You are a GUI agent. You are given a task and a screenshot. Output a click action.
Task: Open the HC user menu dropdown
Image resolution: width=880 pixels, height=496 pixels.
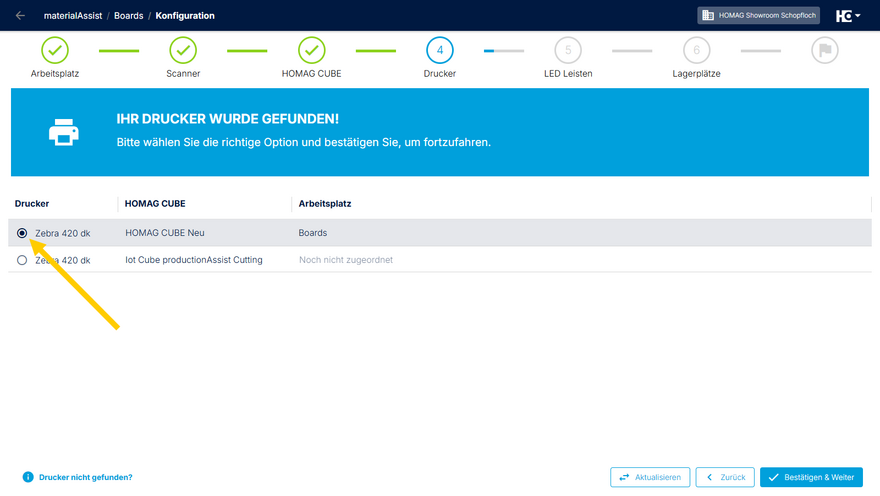847,16
